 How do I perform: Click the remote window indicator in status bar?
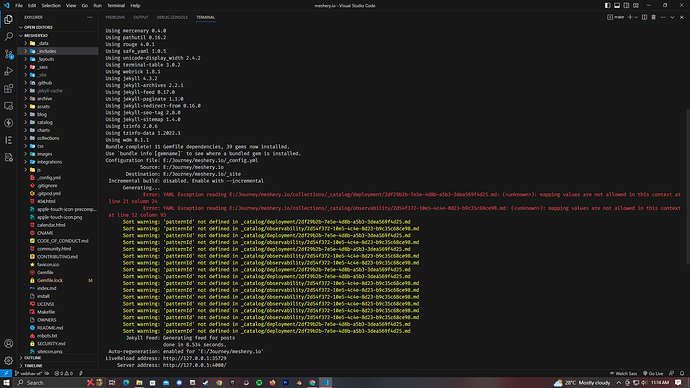(x=6, y=373)
